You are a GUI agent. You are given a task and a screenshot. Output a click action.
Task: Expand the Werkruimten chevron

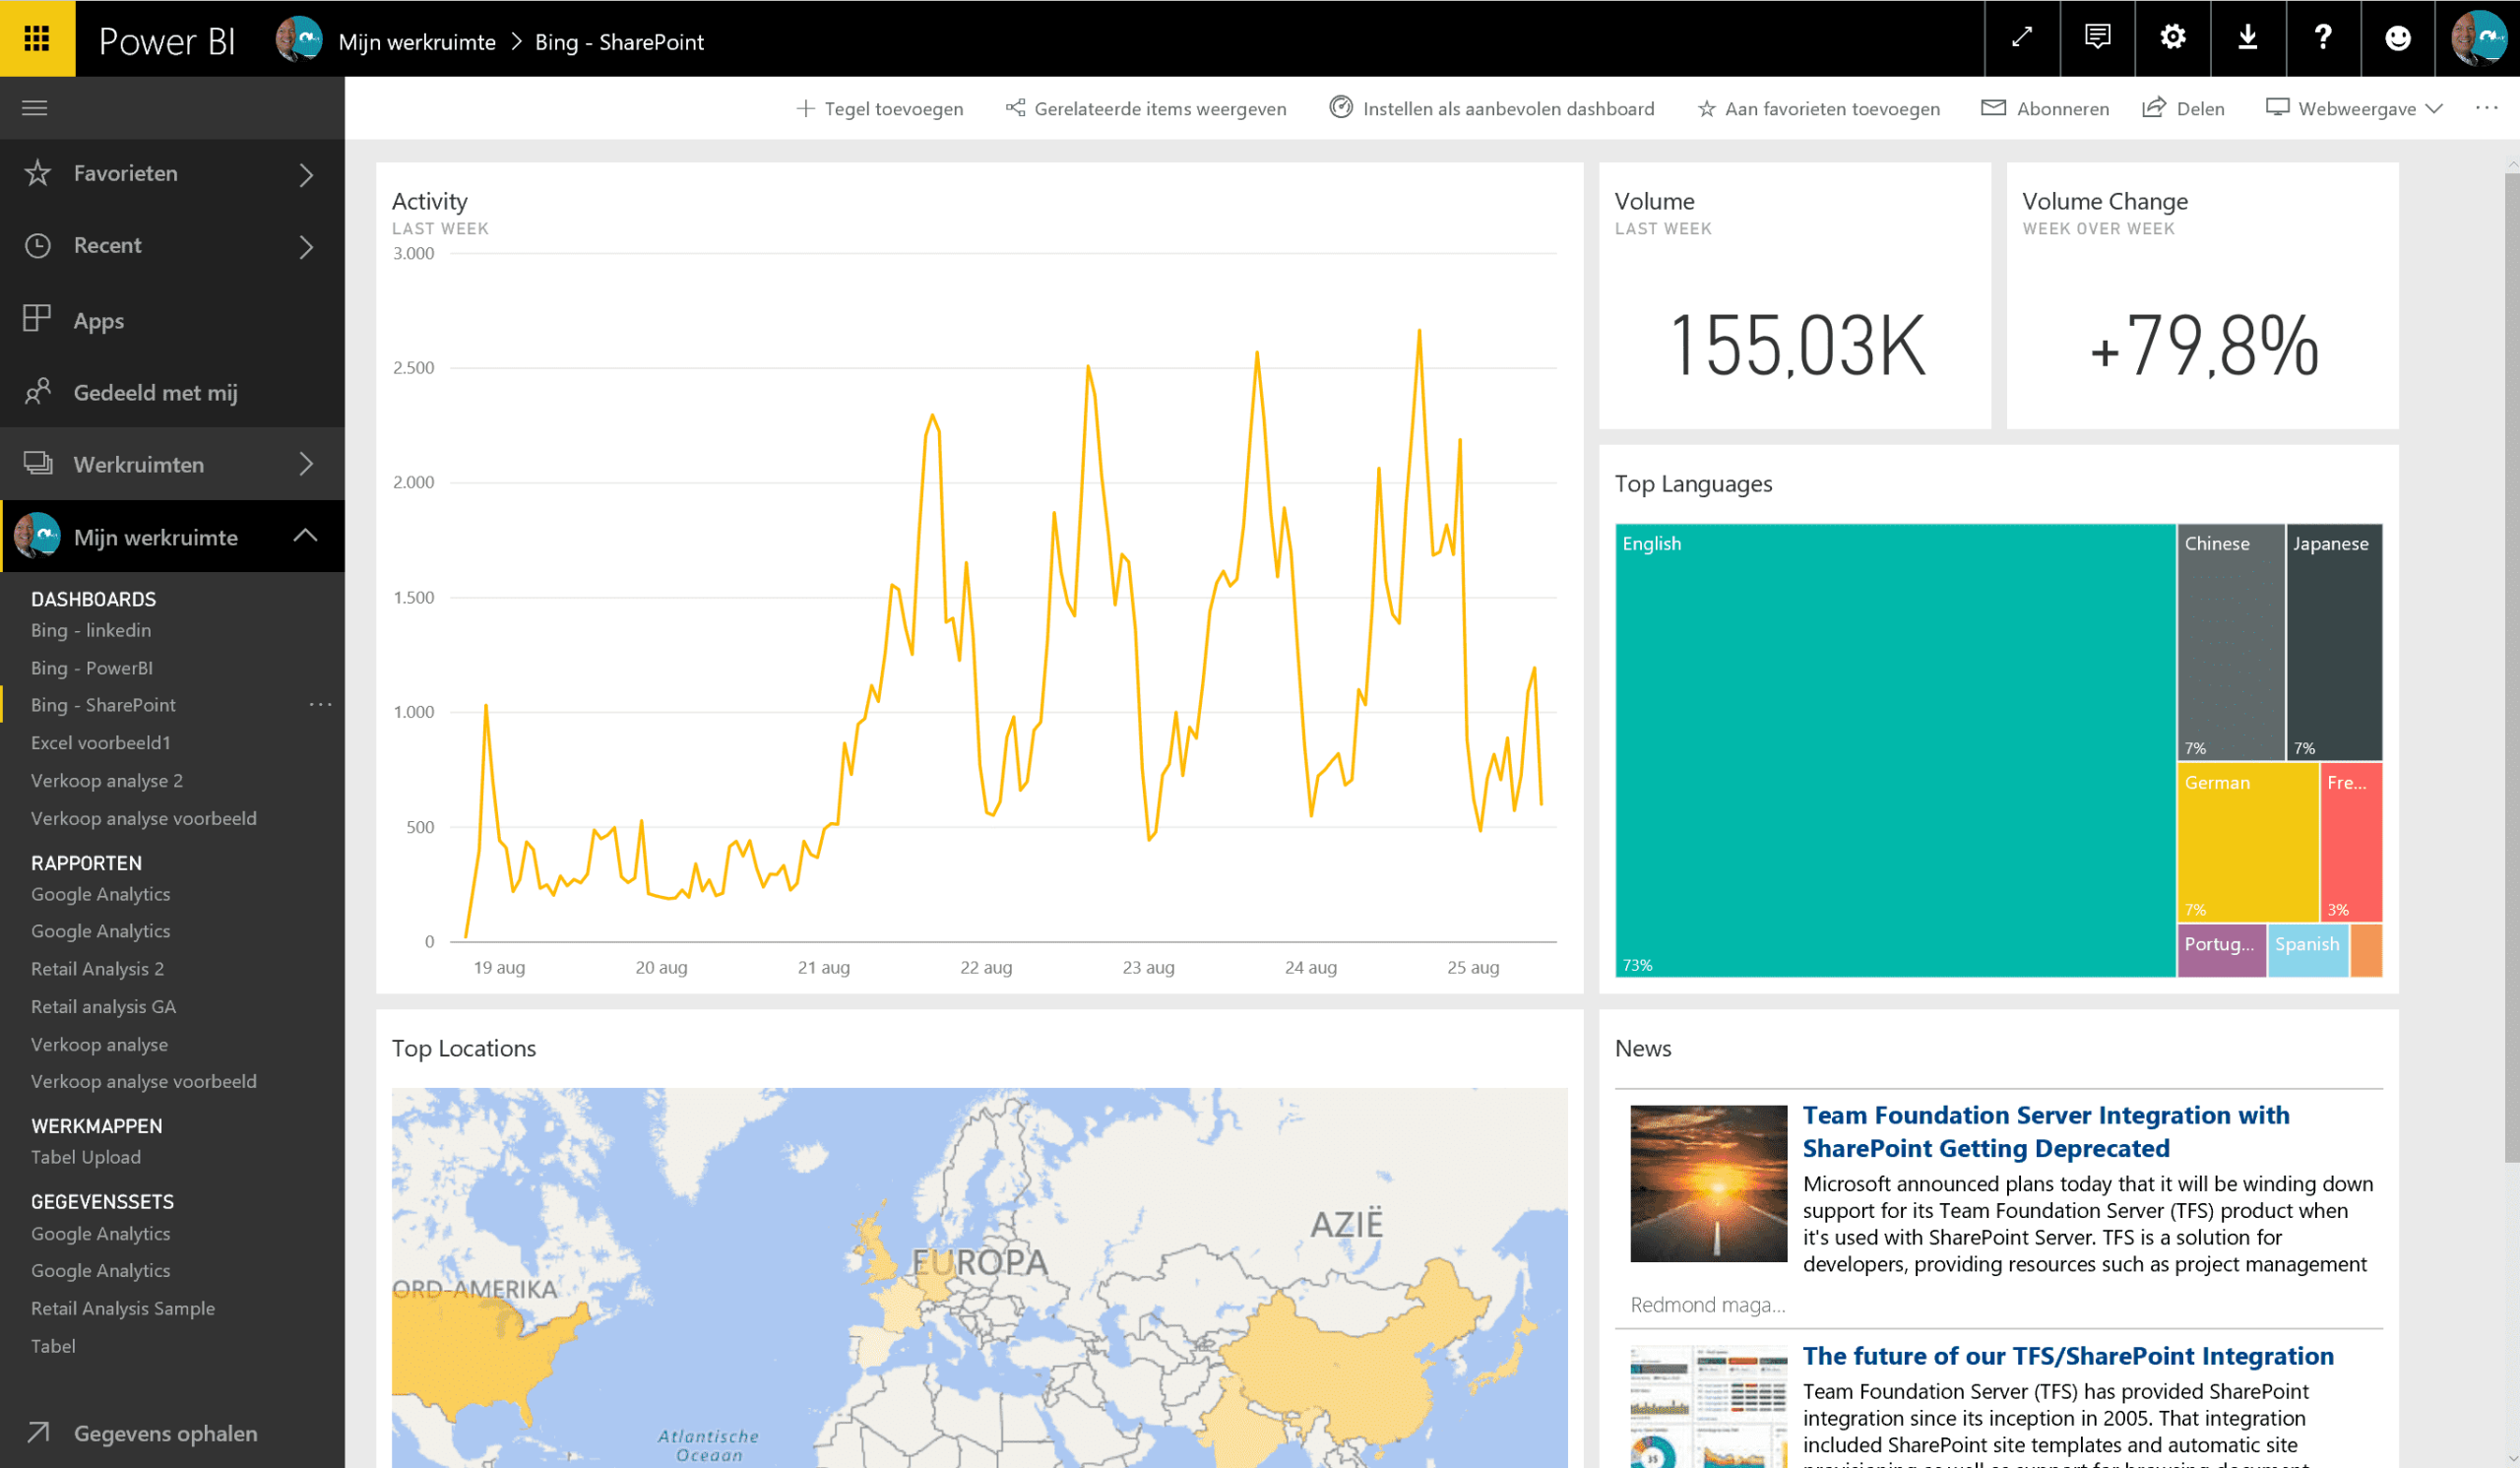point(307,464)
